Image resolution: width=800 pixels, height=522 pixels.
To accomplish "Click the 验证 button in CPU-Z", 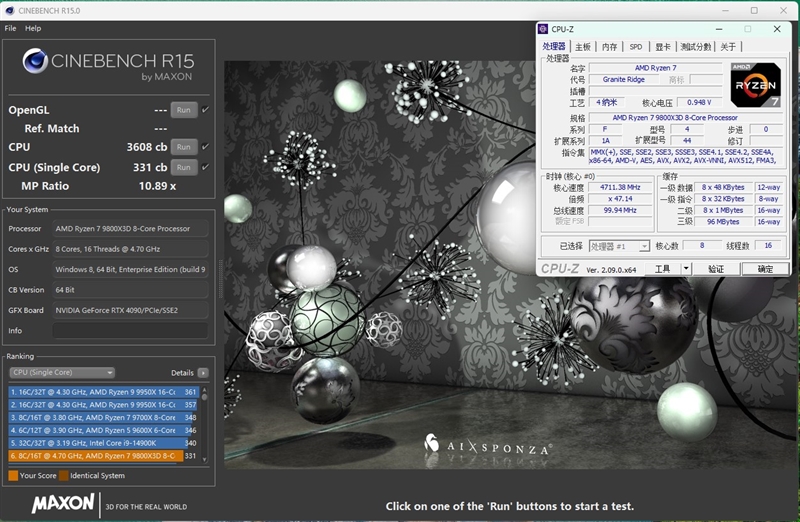I will pos(716,268).
